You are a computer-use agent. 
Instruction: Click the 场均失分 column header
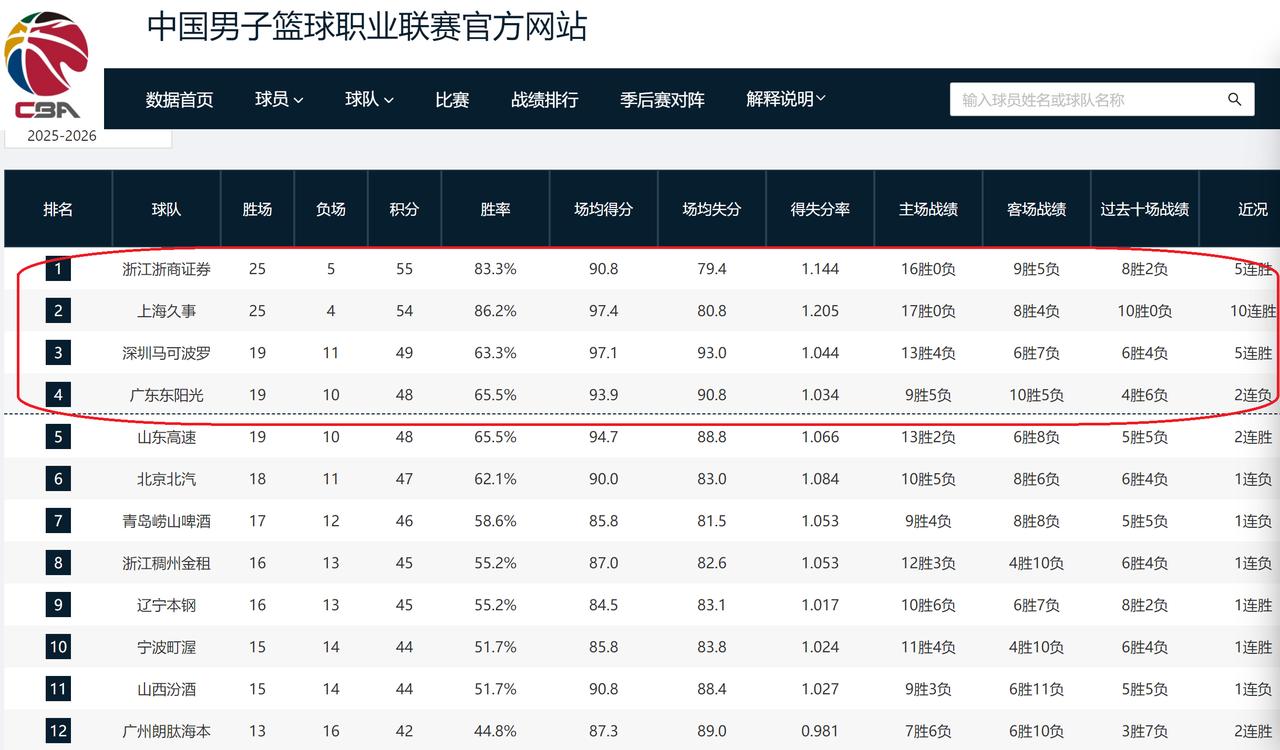[712, 209]
